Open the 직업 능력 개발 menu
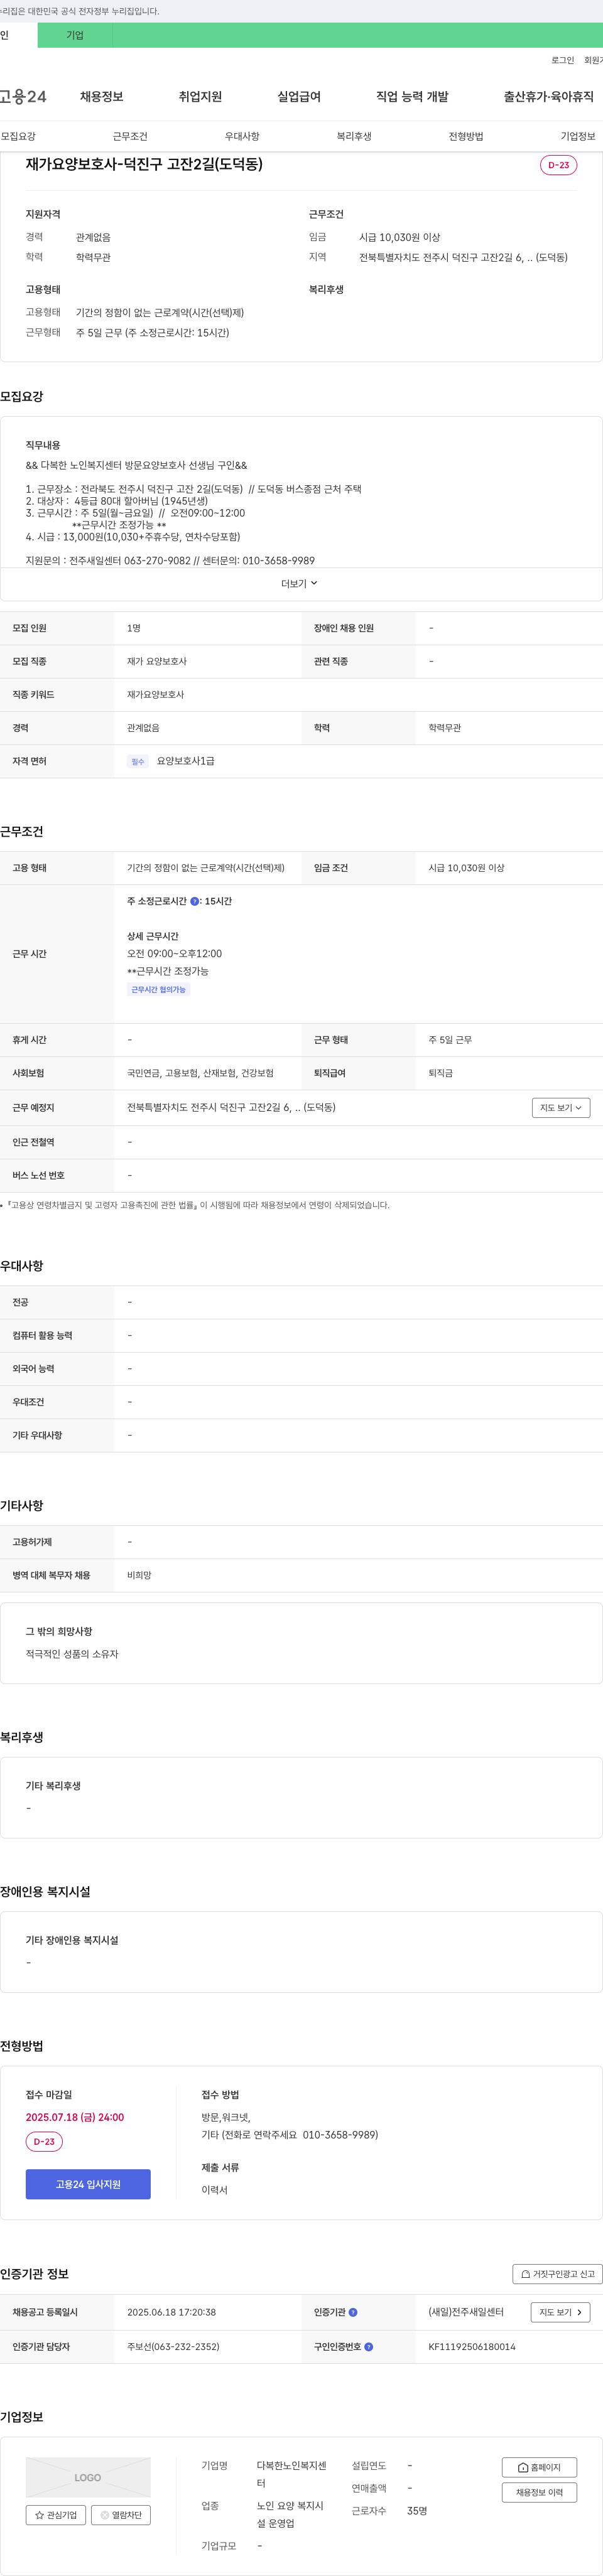603x2576 pixels. tap(412, 96)
